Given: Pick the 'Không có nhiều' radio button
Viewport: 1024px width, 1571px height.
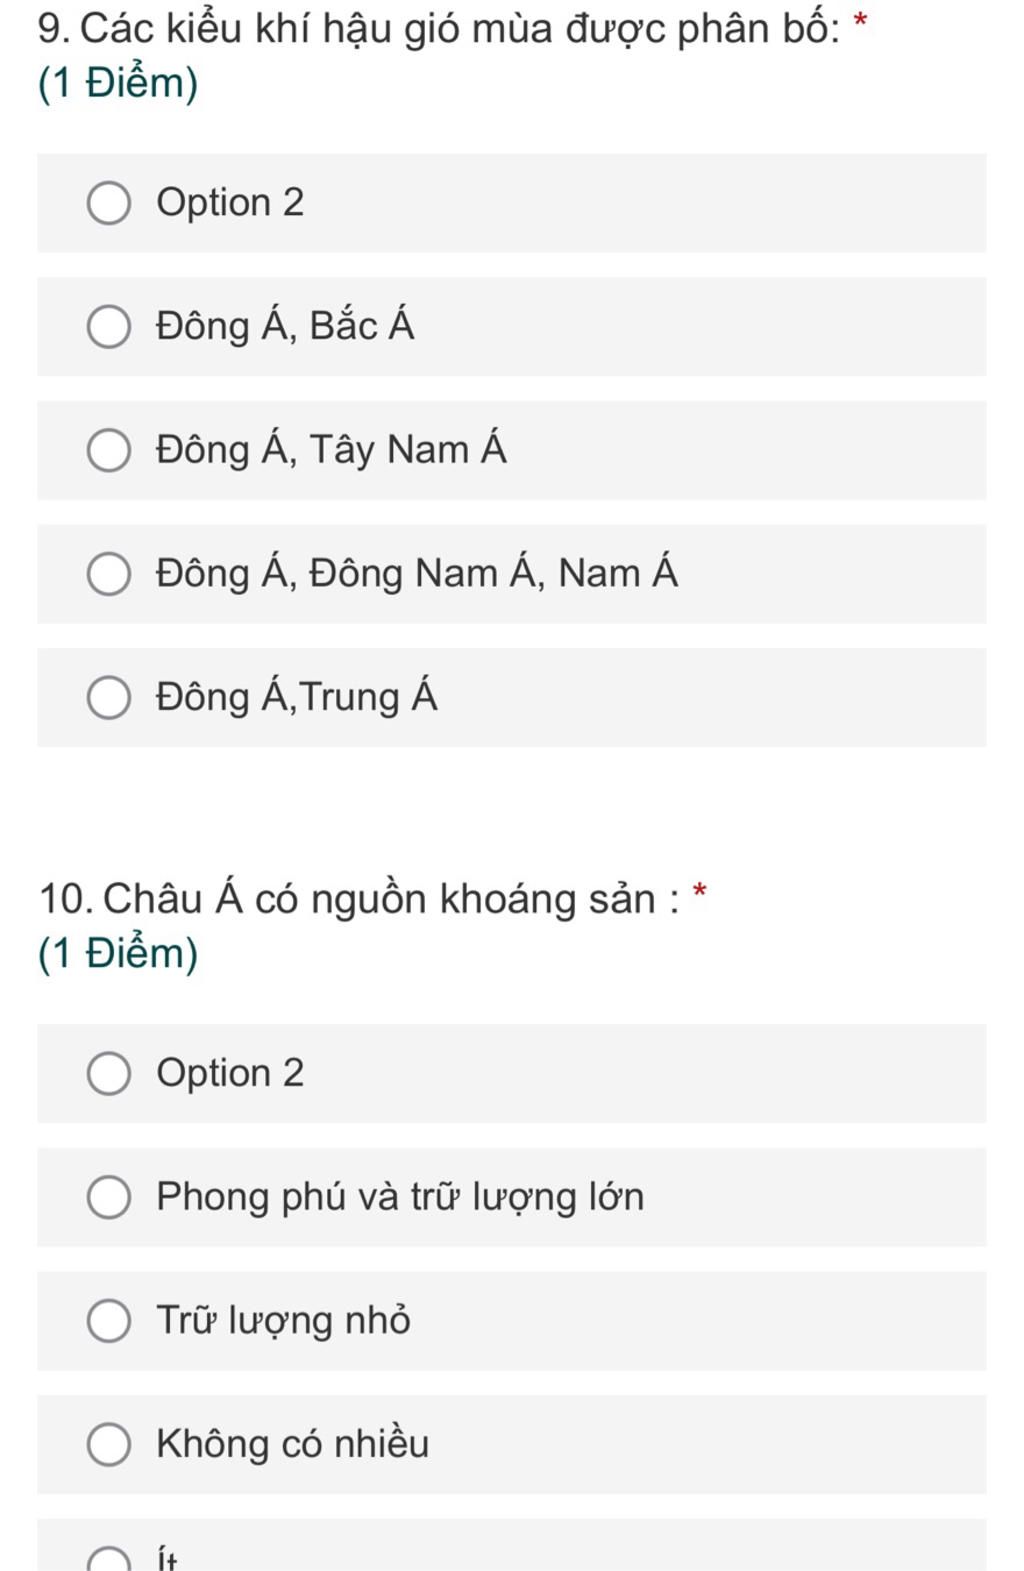Looking at the screenshot, I should pos(109,1444).
